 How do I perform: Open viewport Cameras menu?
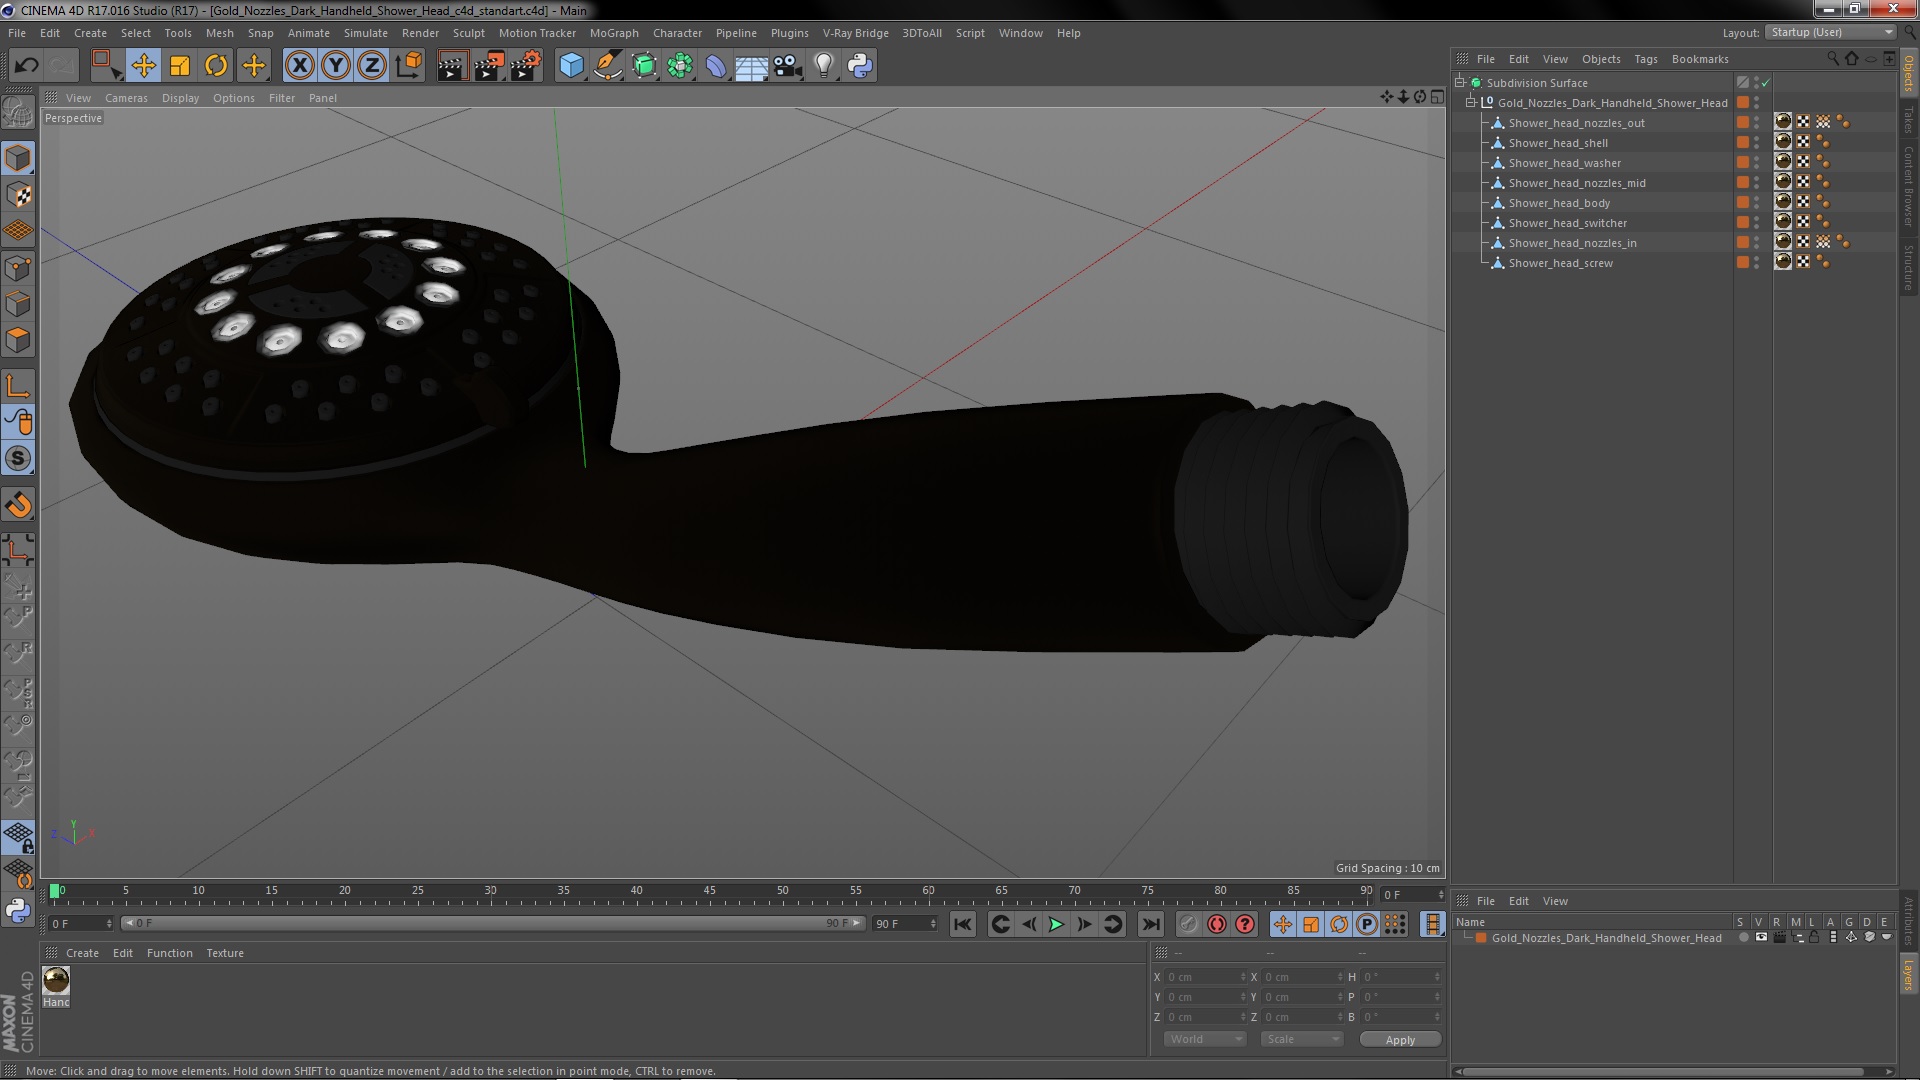point(126,98)
